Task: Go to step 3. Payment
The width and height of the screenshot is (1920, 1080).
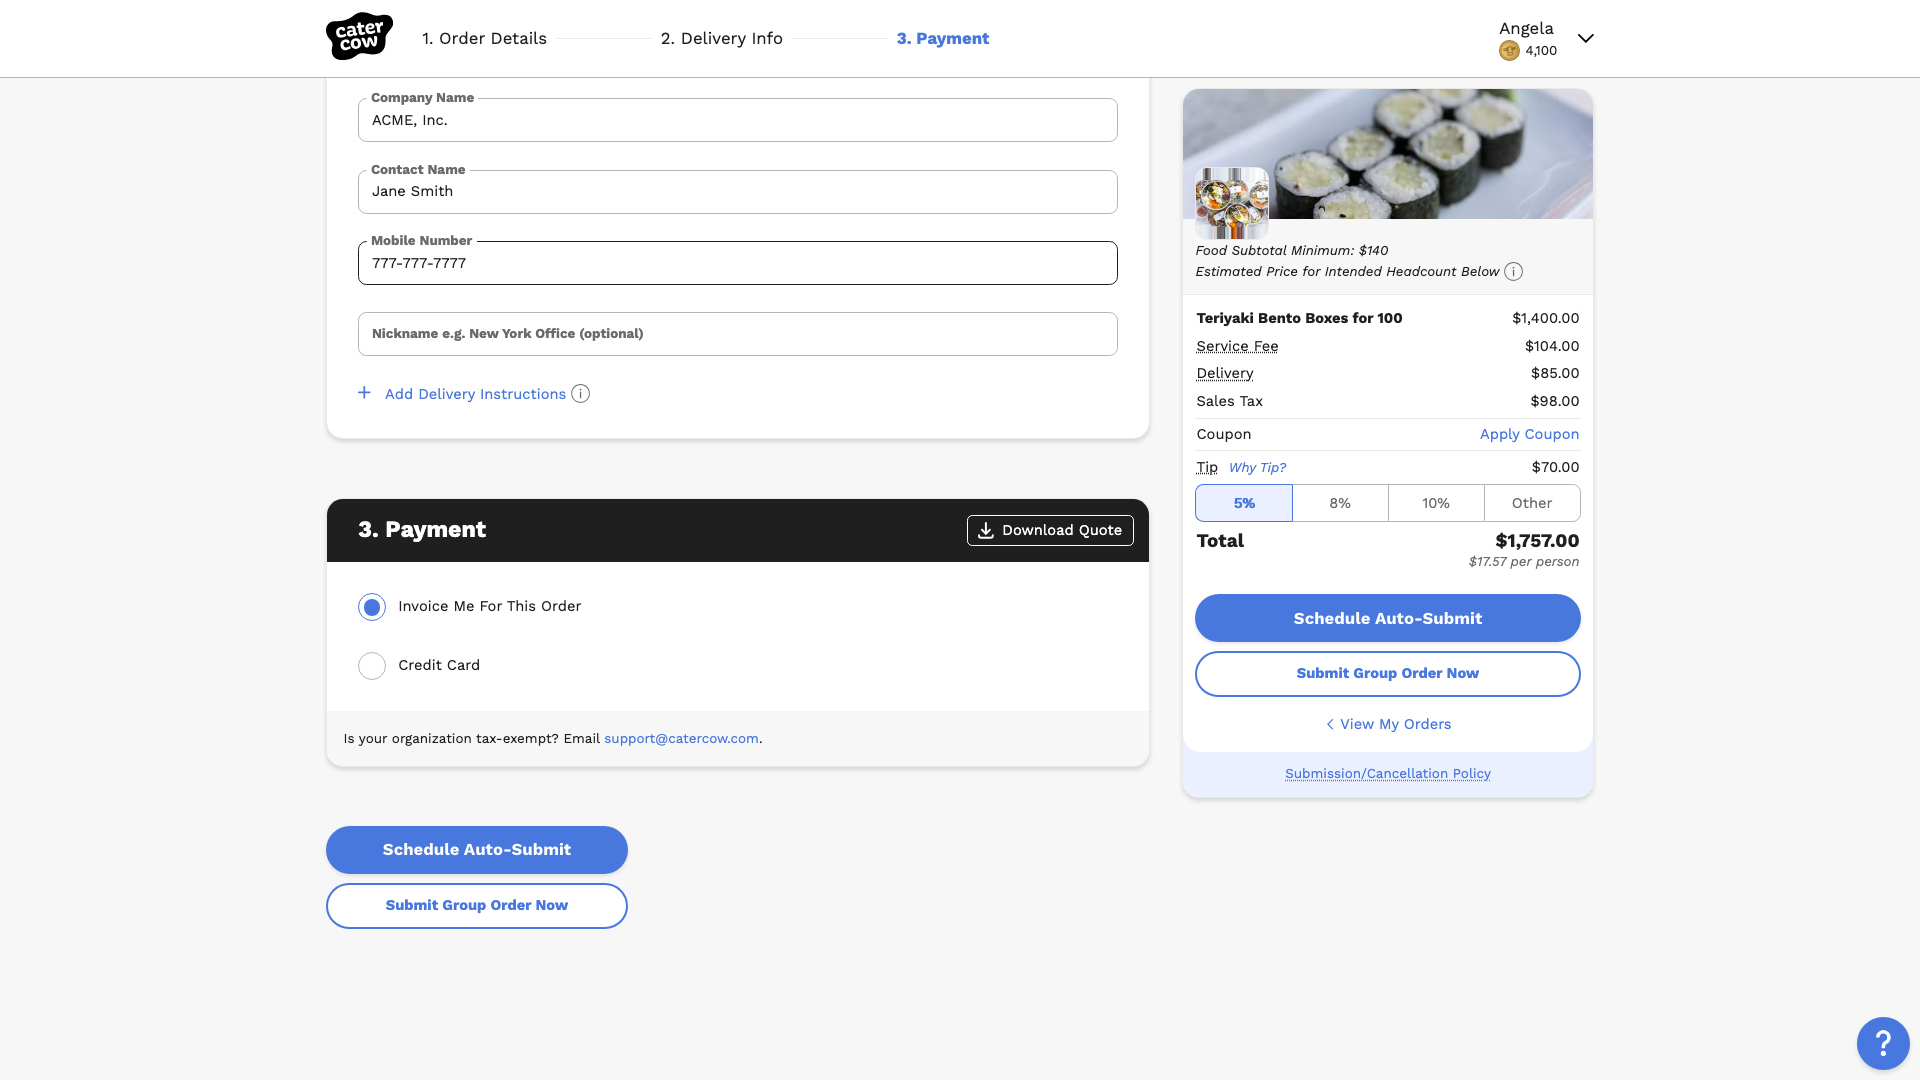Action: pos(943,38)
